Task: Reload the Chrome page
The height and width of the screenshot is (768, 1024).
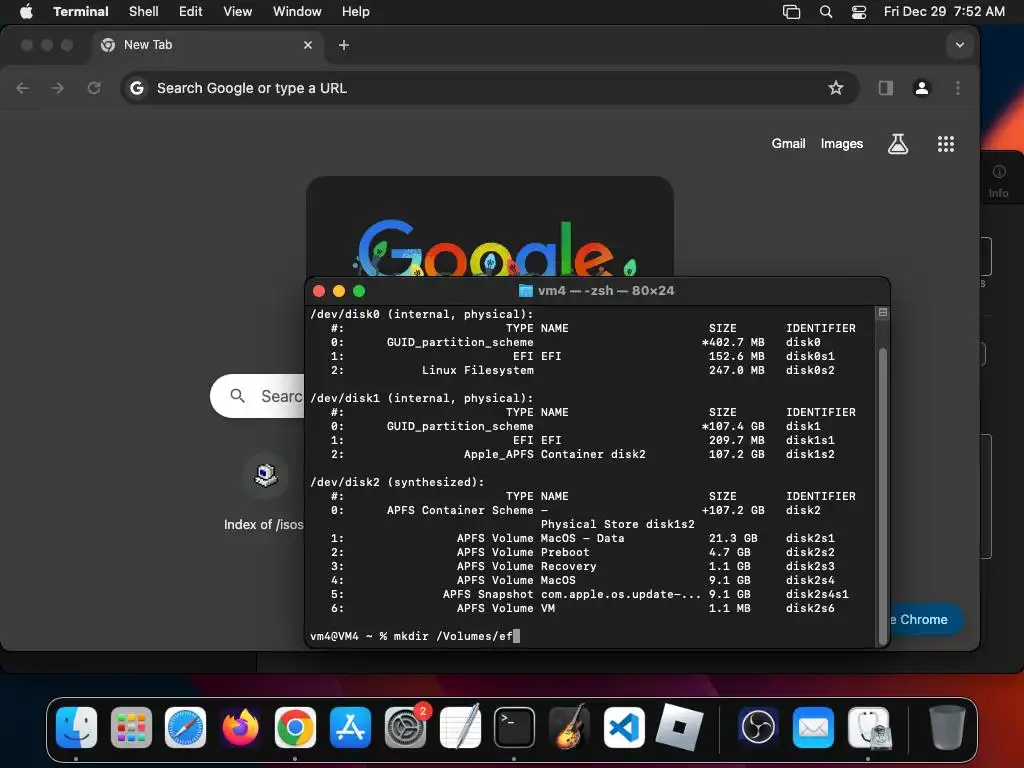Action: [x=94, y=88]
